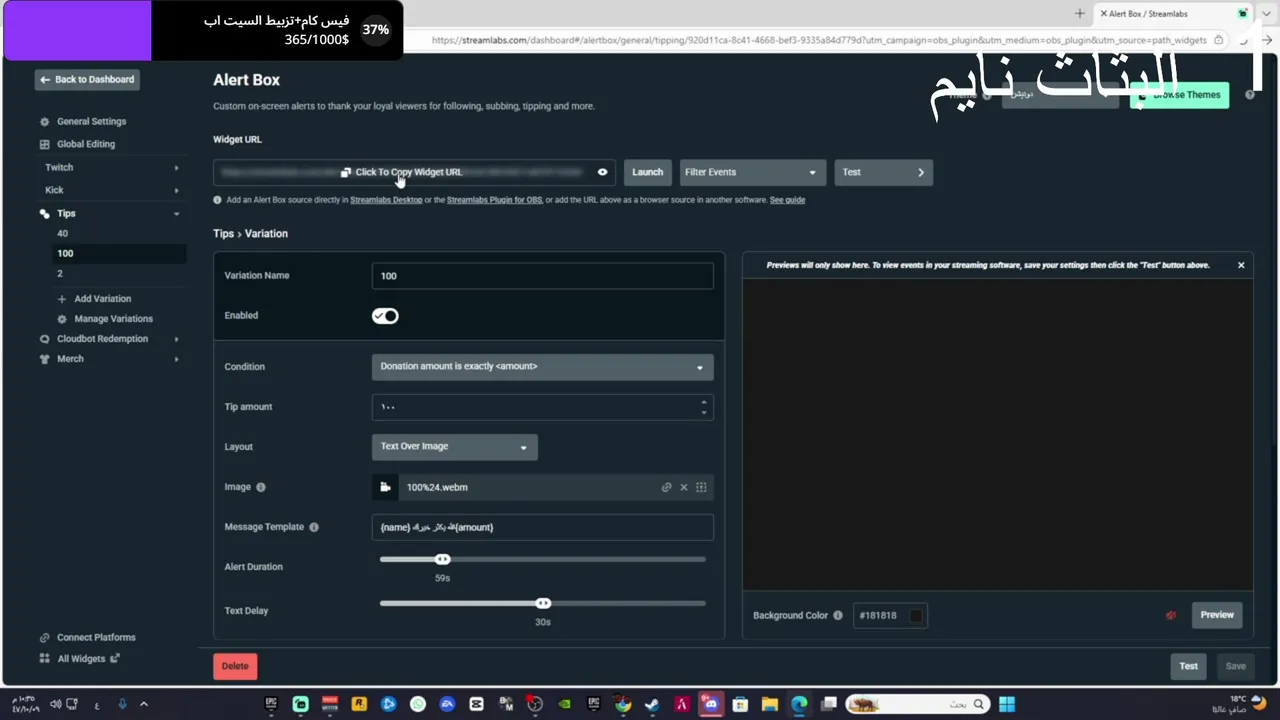
Task: Click the Windows Start button
Action: [1007, 704]
